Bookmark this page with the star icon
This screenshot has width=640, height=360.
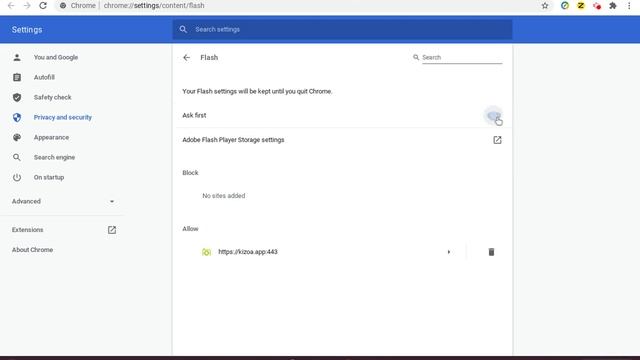545,6
